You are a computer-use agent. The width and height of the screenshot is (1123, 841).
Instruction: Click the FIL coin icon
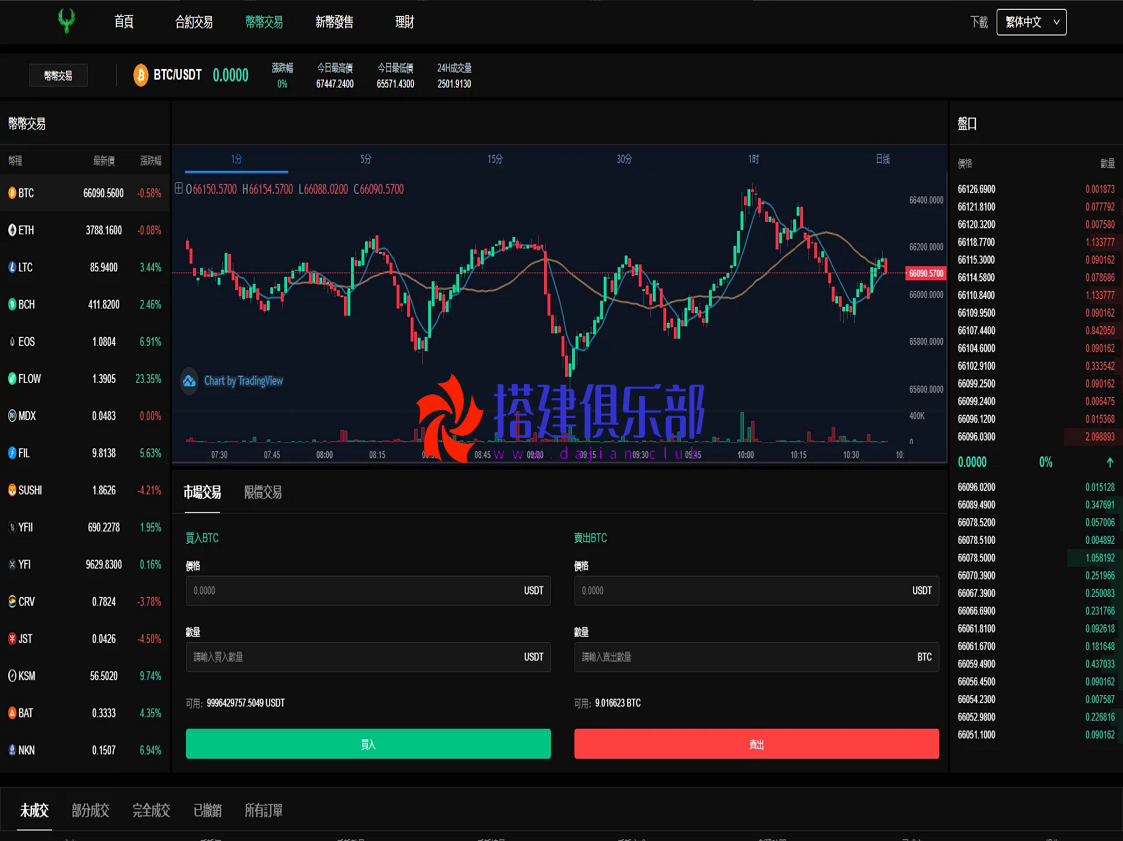(x=12, y=453)
